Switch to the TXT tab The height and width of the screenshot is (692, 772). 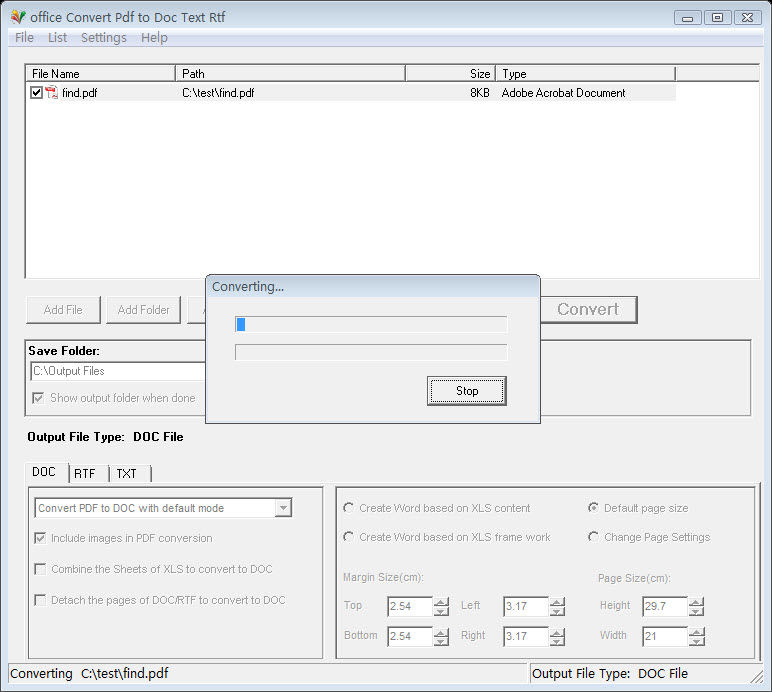(x=127, y=474)
